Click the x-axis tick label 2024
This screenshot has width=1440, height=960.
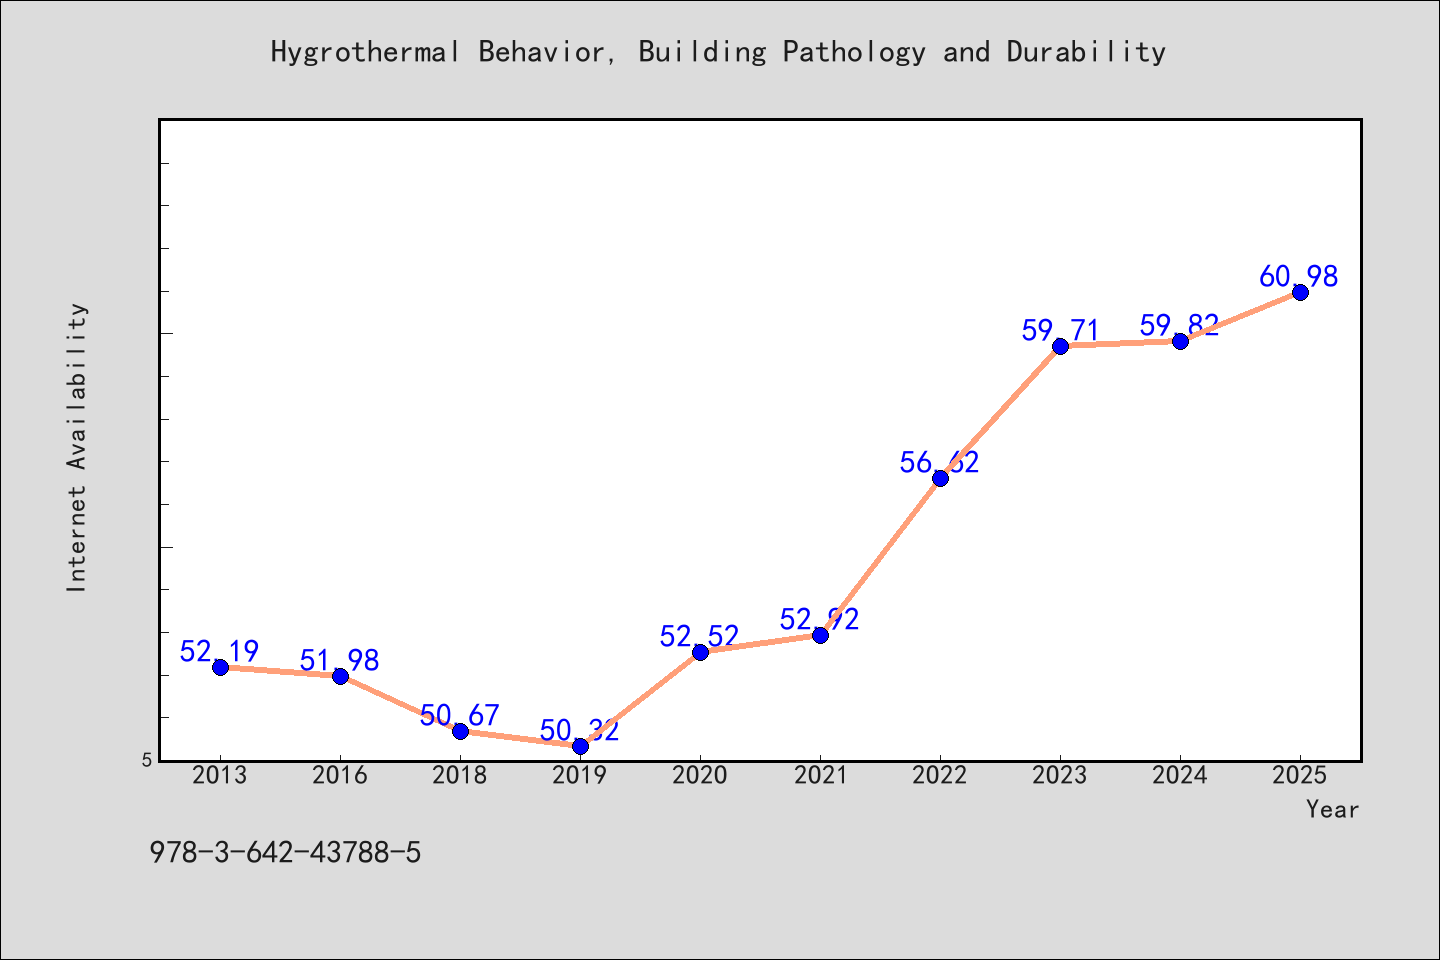[x=1180, y=775]
